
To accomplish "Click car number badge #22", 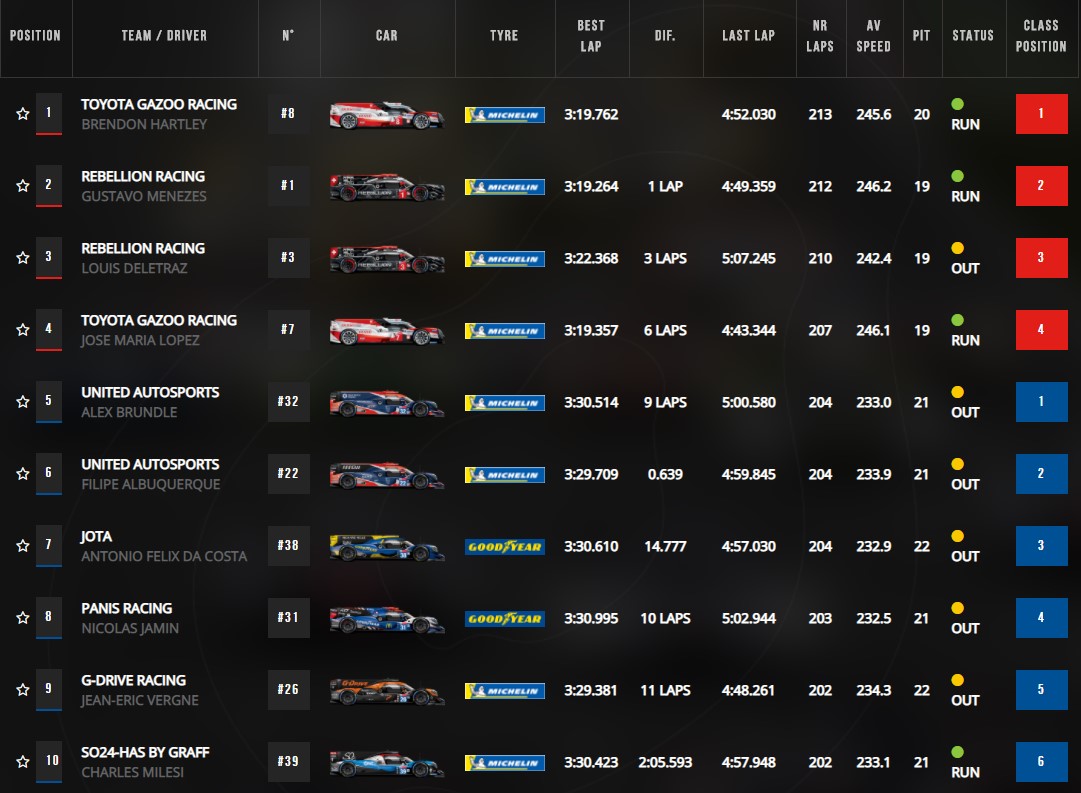I will point(288,473).
